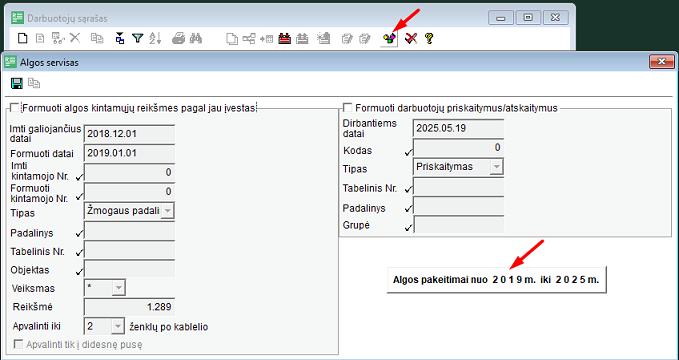Screen dimensions: 679x360
Task: Close the Algos servisas window
Action: point(662,62)
